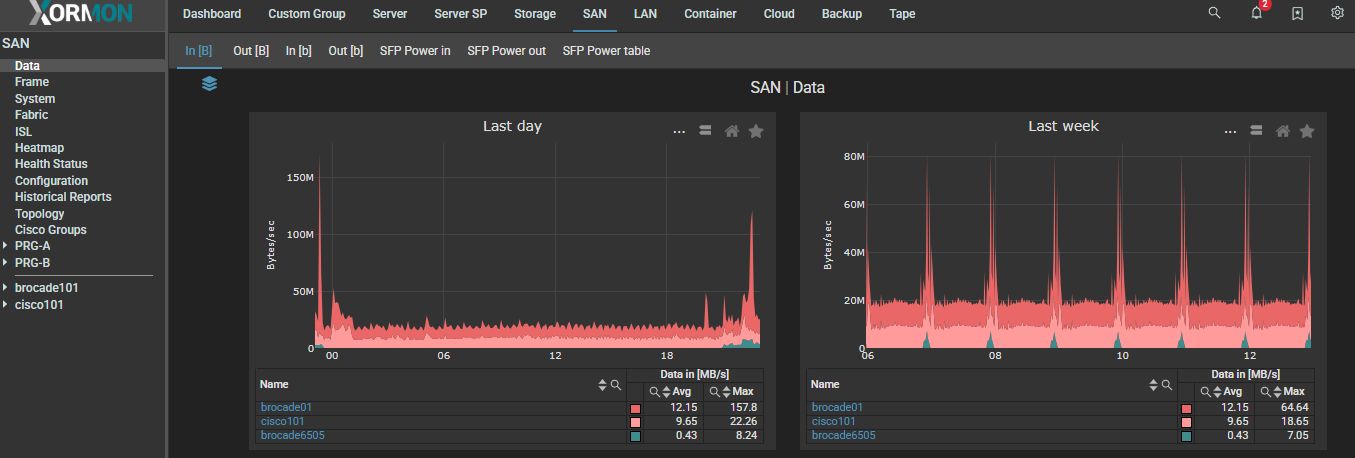
Task: Expand the PRG-A tree node
Action: (x=6, y=246)
